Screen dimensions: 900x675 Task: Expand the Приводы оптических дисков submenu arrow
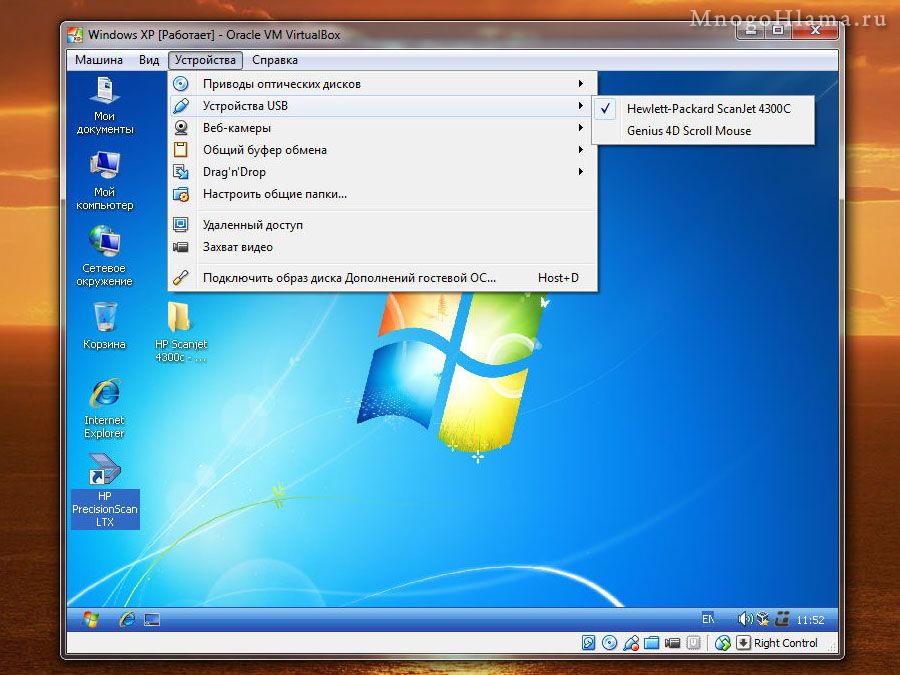pyautogui.click(x=581, y=84)
